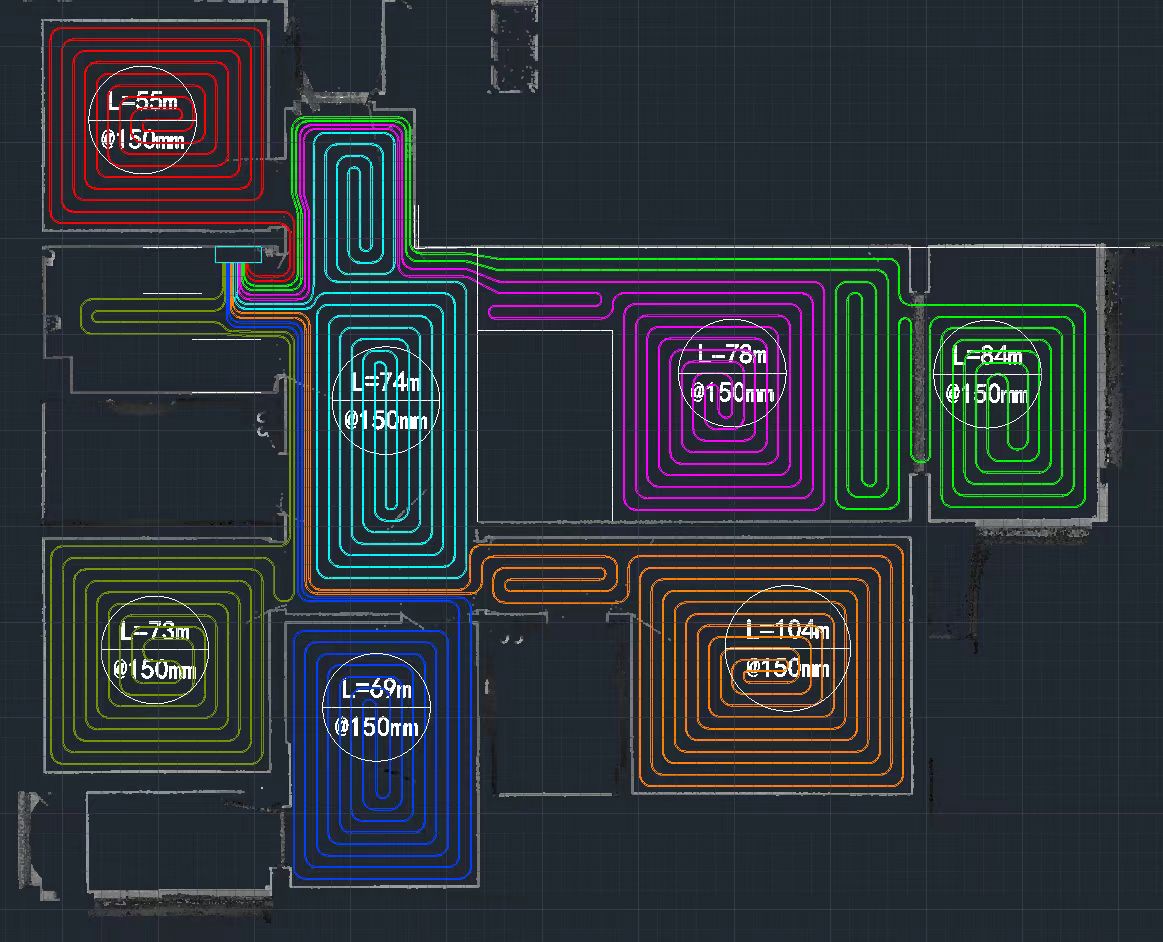Screen dimensions: 1163x942
Task: Select the @150mm spacing text in the green loop
Action: (987, 394)
